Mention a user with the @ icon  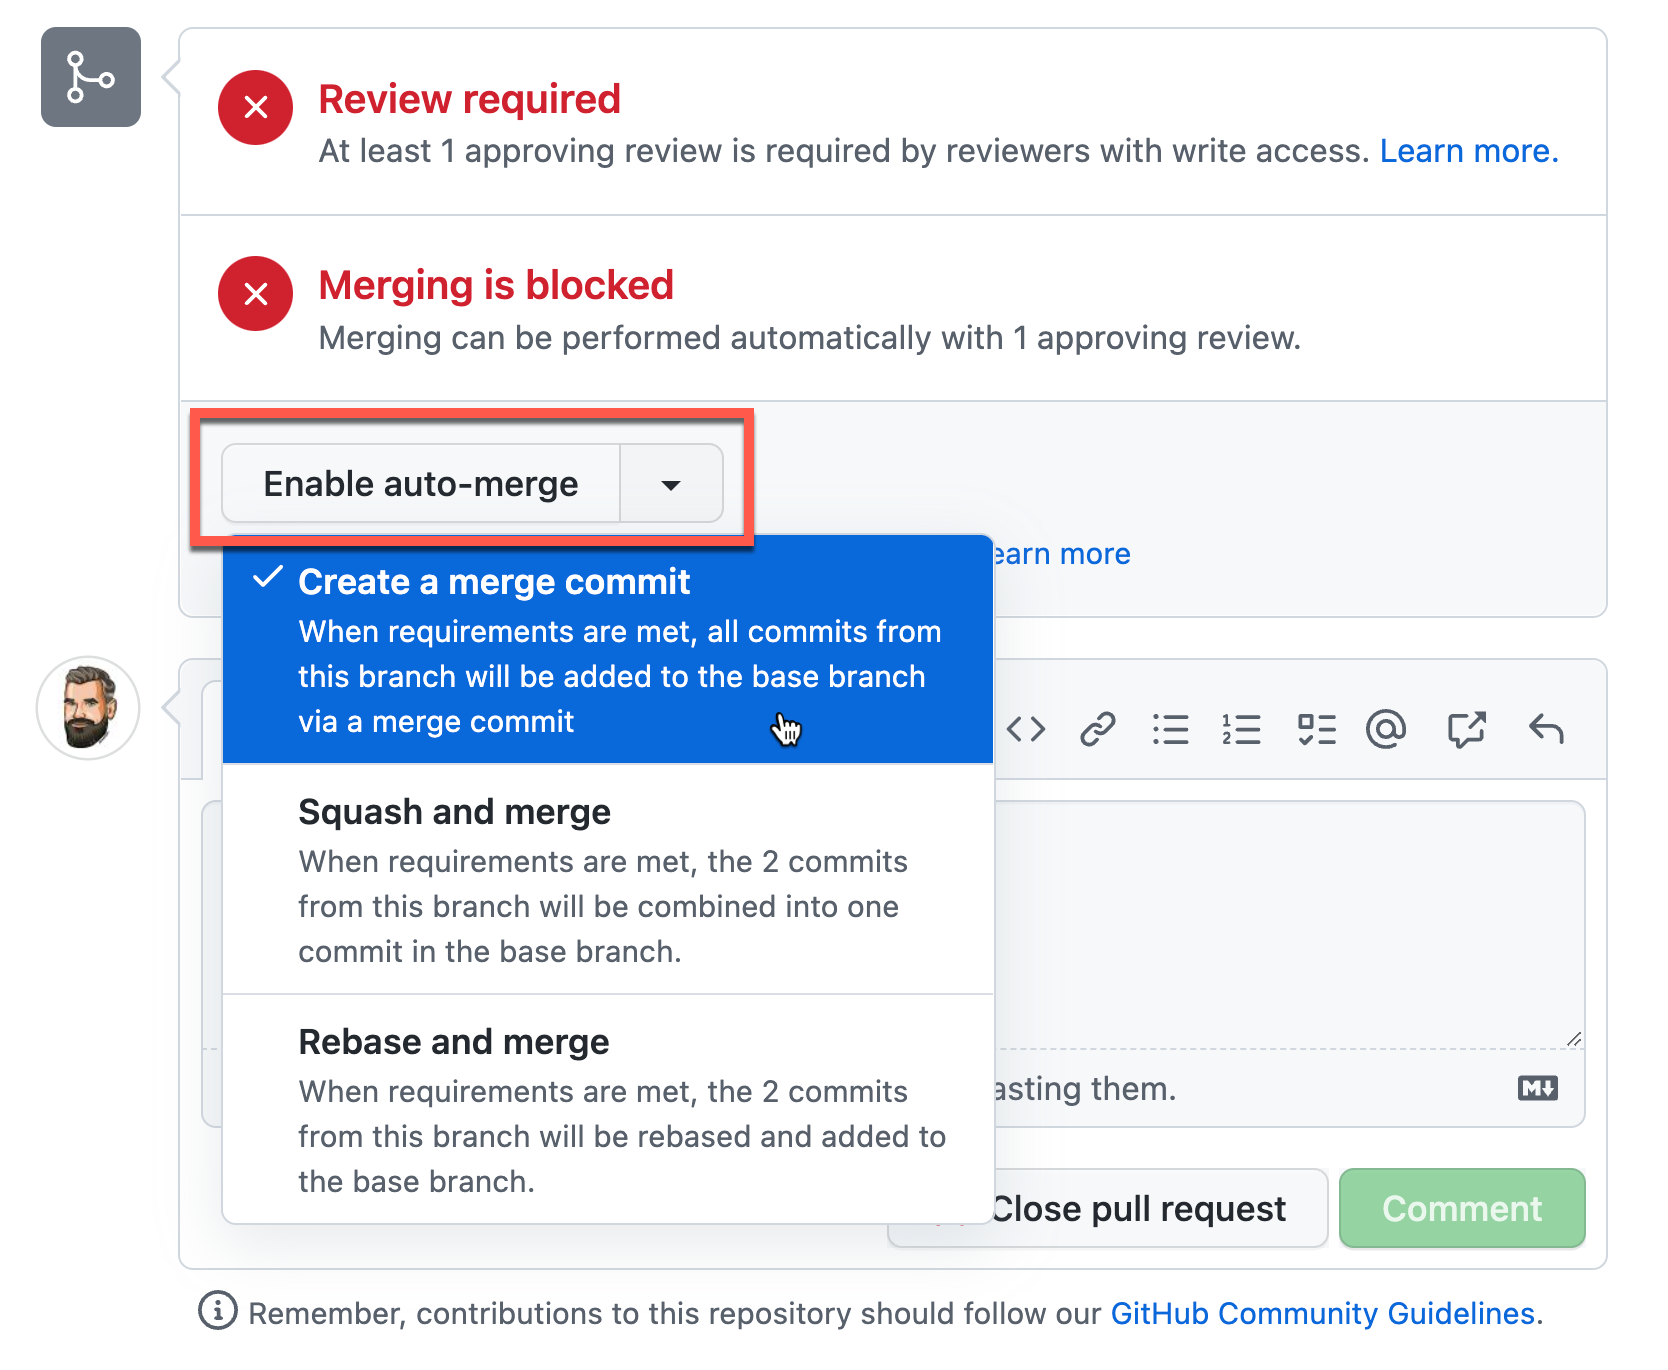point(1386,729)
